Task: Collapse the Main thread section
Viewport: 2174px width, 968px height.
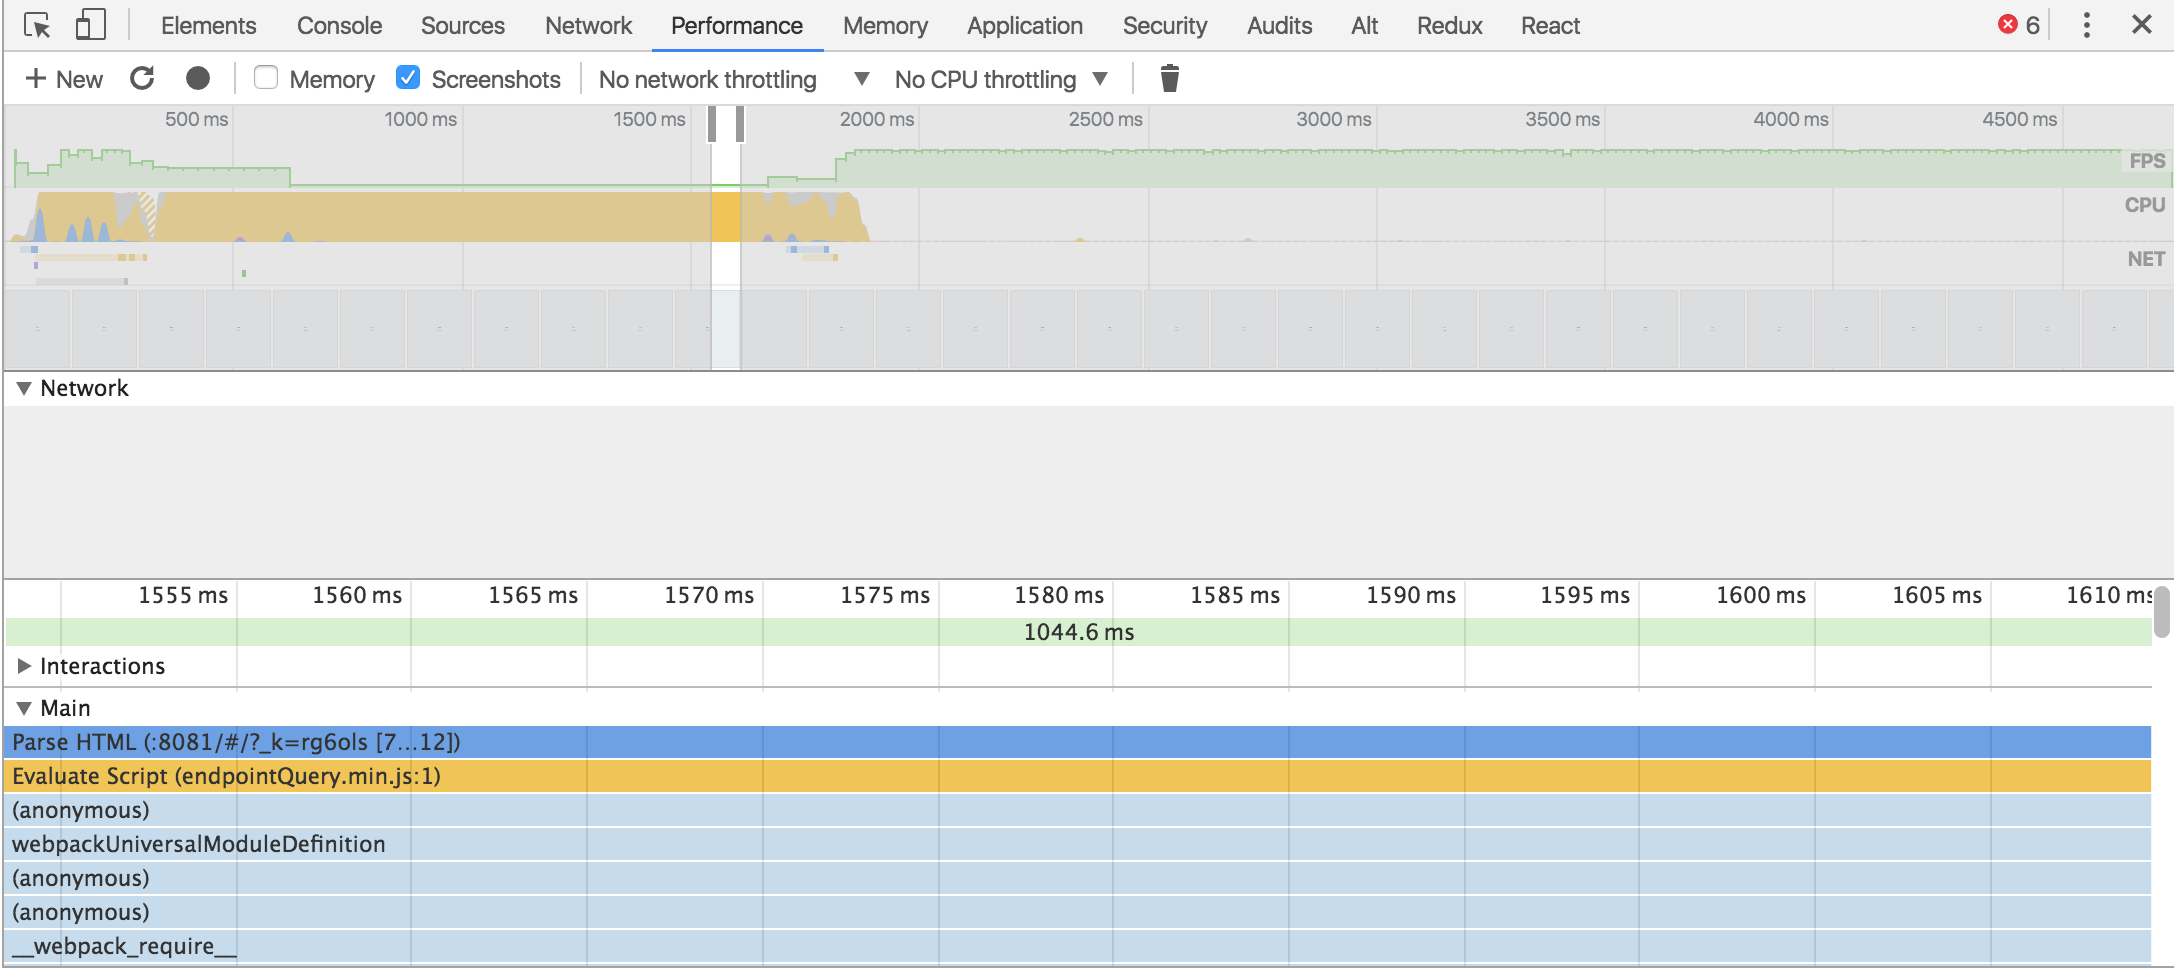Action: click(24, 708)
